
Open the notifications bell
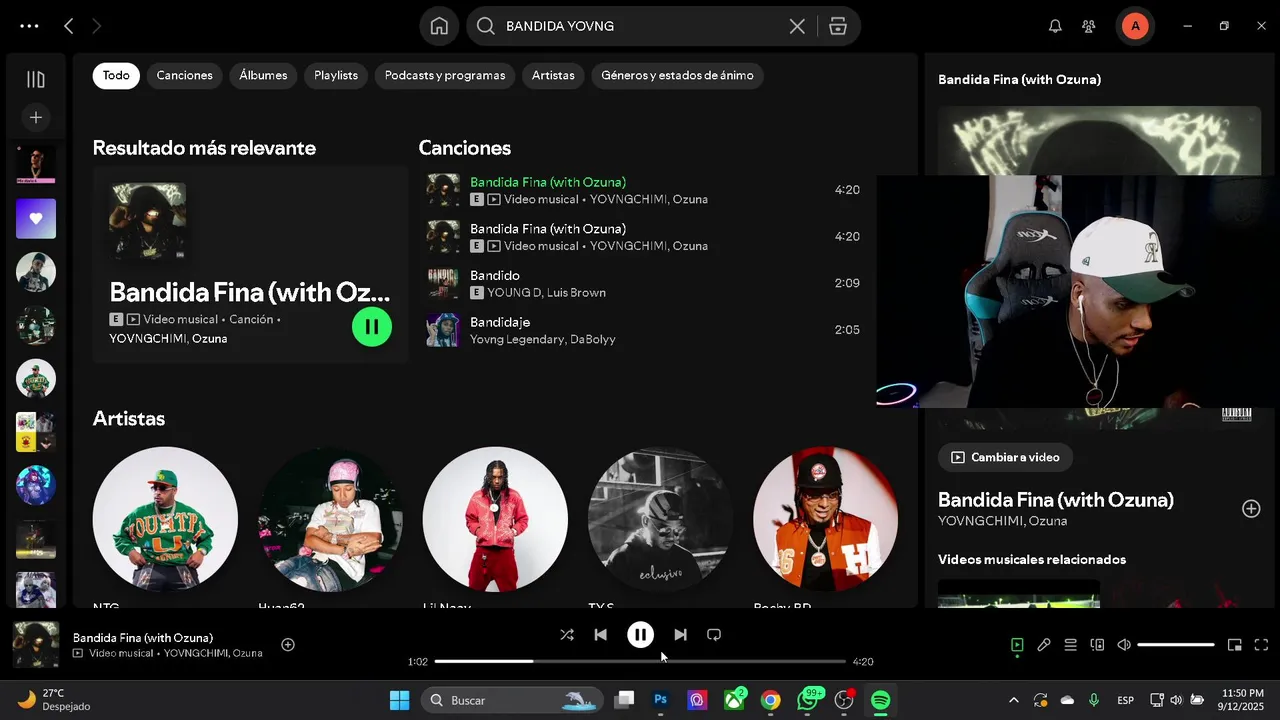click(x=1055, y=26)
